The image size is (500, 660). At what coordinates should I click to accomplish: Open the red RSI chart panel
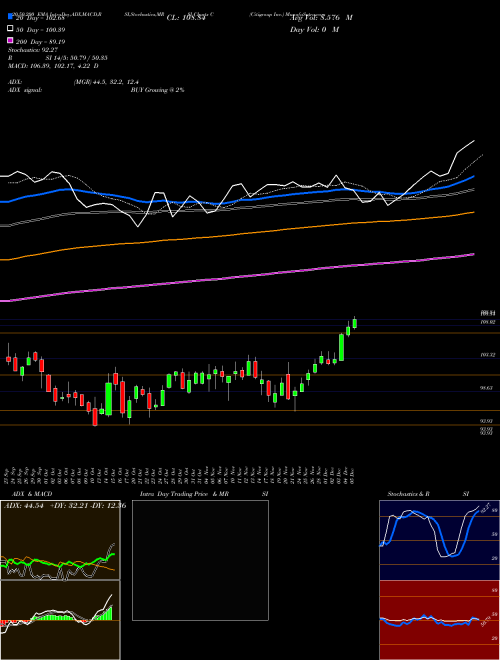coord(439,620)
